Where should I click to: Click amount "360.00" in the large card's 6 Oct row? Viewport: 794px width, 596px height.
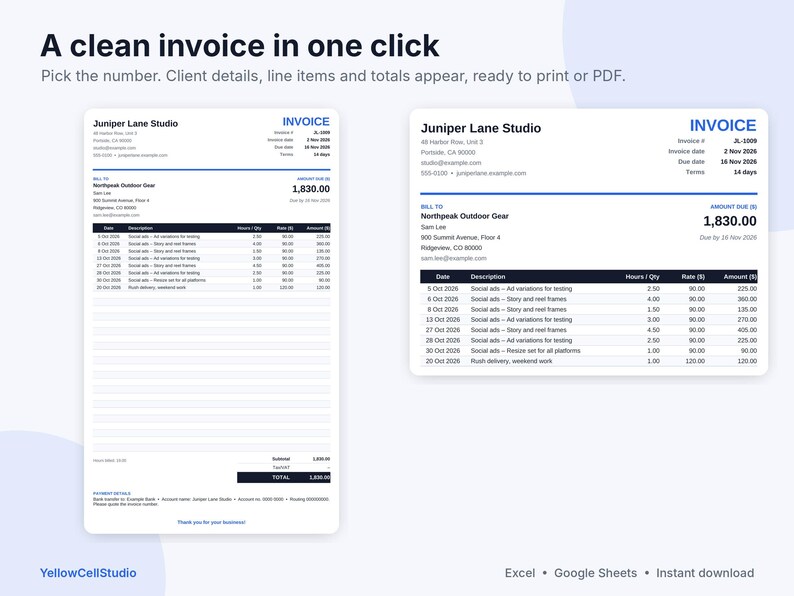[x=747, y=299]
